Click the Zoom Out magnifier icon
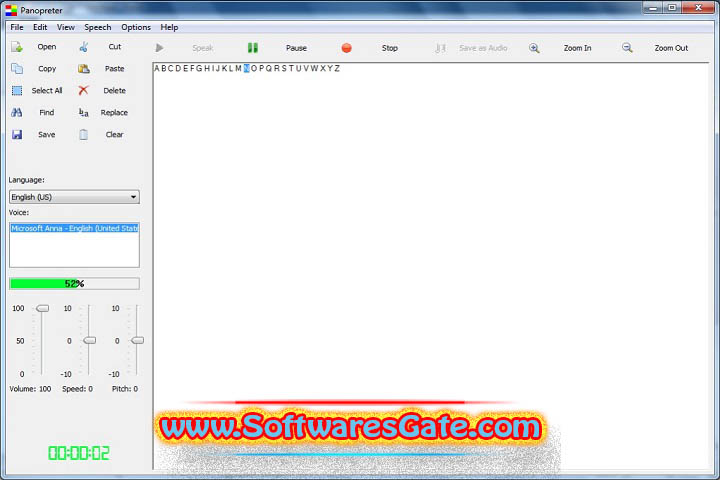Screen dimensions: 720x480 point(627,48)
